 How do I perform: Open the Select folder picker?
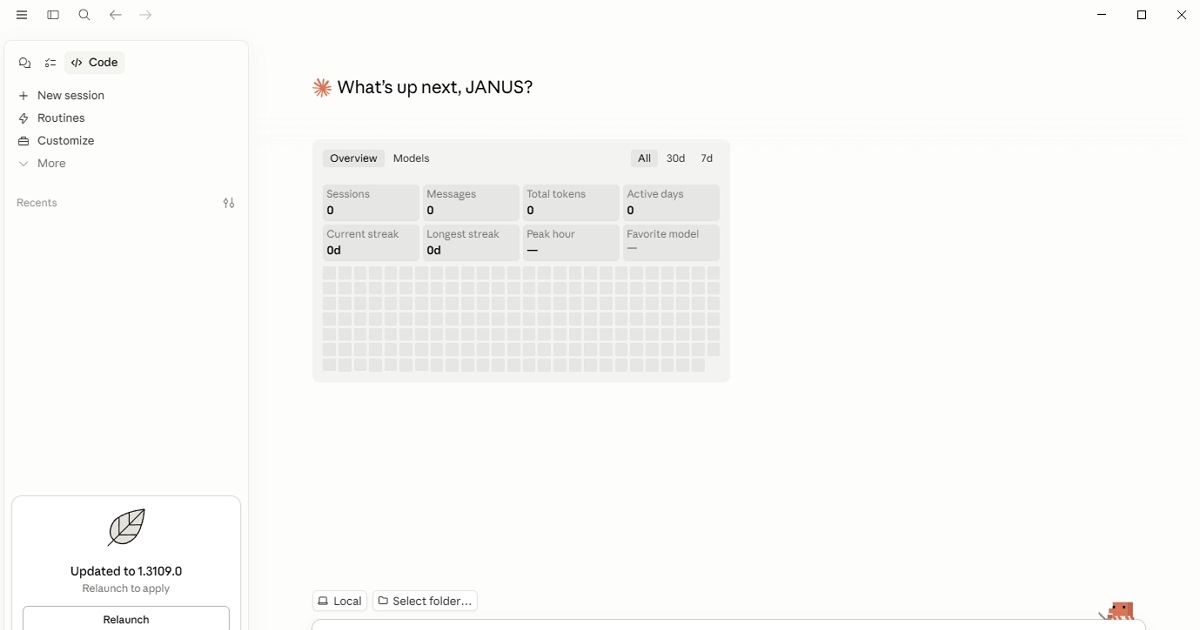click(425, 601)
